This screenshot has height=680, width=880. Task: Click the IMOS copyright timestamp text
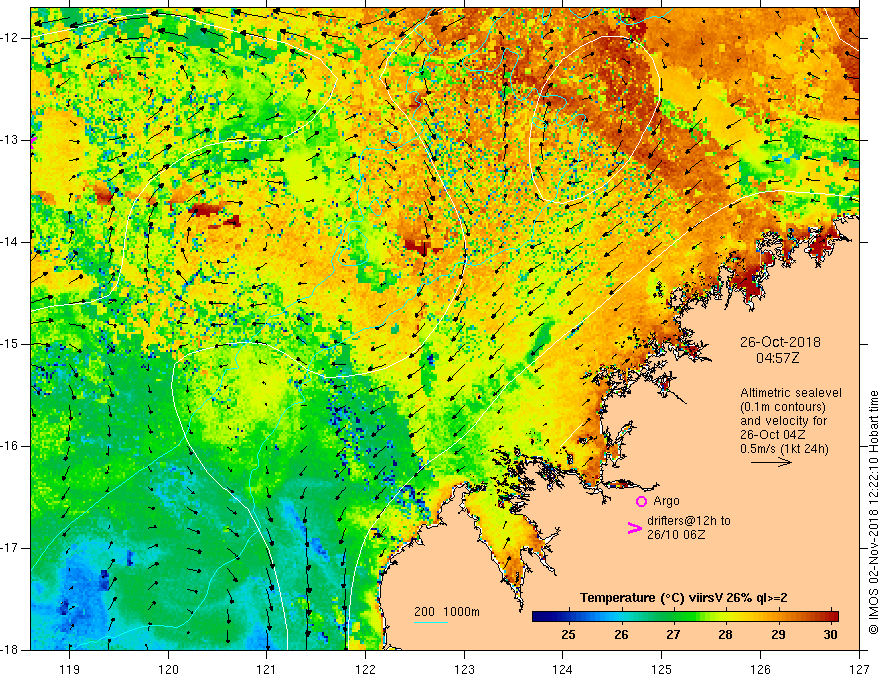point(873,512)
